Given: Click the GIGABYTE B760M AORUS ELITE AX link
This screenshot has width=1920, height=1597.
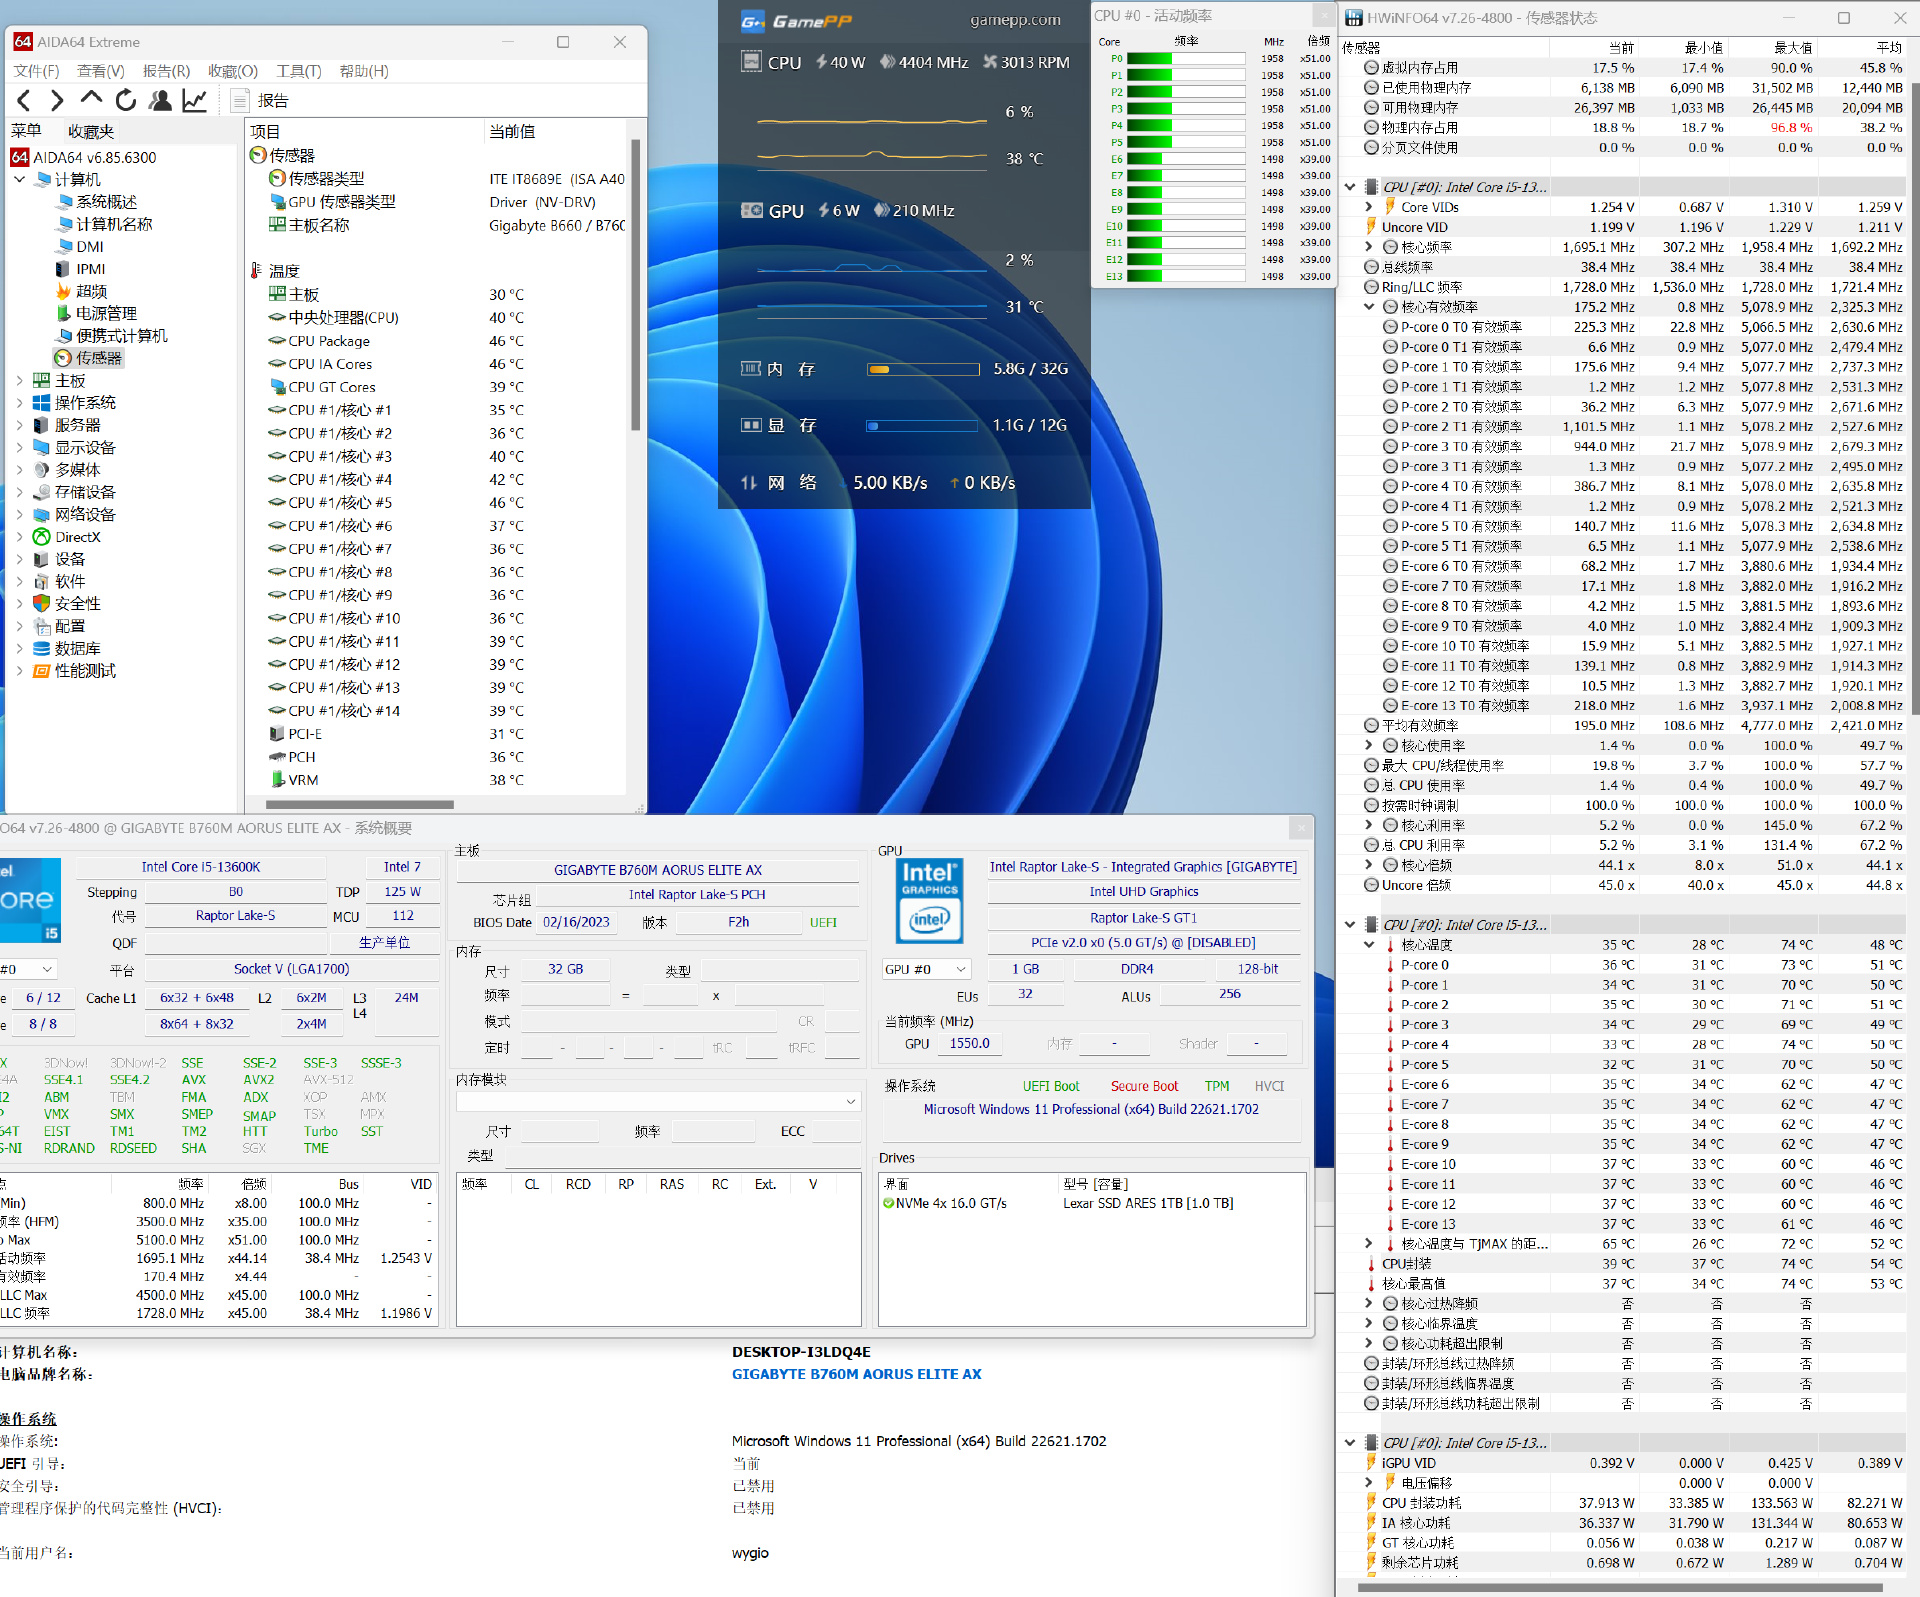Looking at the screenshot, I should pyautogui.click(x=856, y=1374).
